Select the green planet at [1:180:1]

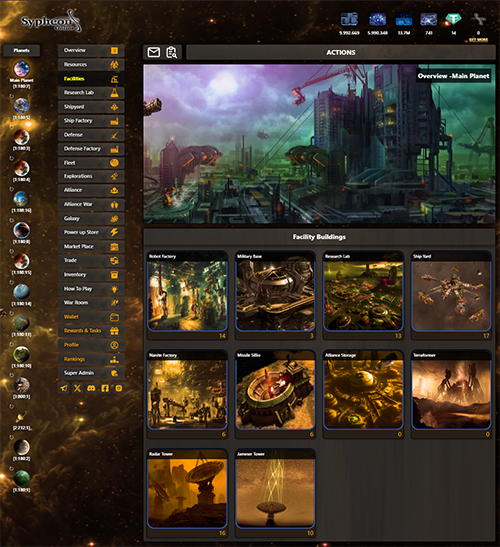coord(21,479)
